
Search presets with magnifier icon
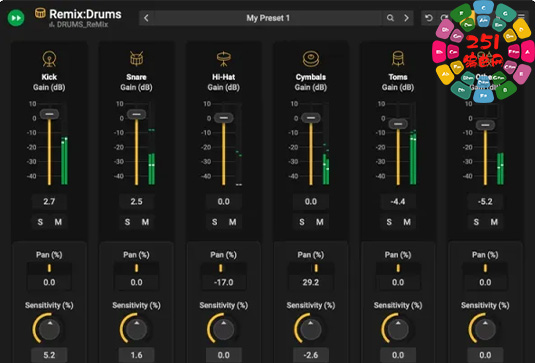click(390, 18)
